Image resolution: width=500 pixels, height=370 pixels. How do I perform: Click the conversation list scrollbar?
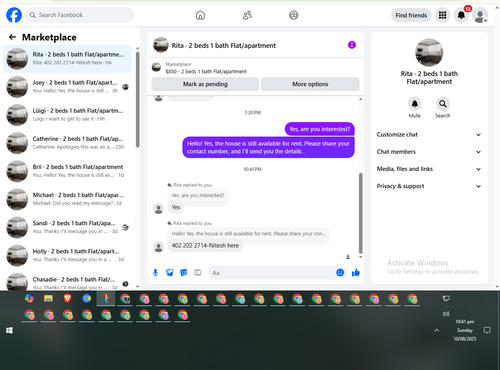coord(137,99)
